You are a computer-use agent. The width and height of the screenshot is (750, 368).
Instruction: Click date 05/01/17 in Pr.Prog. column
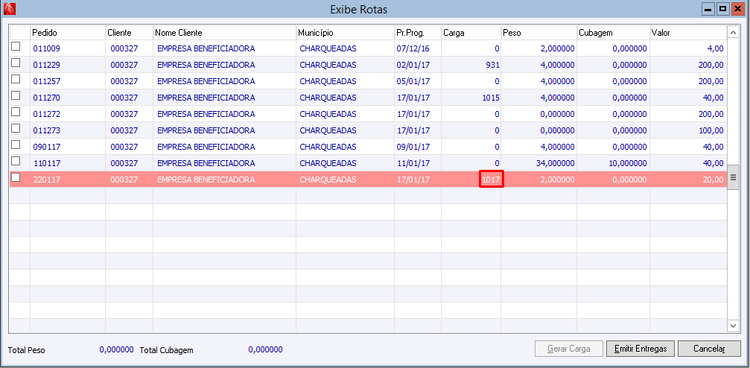tap(413, 81)
